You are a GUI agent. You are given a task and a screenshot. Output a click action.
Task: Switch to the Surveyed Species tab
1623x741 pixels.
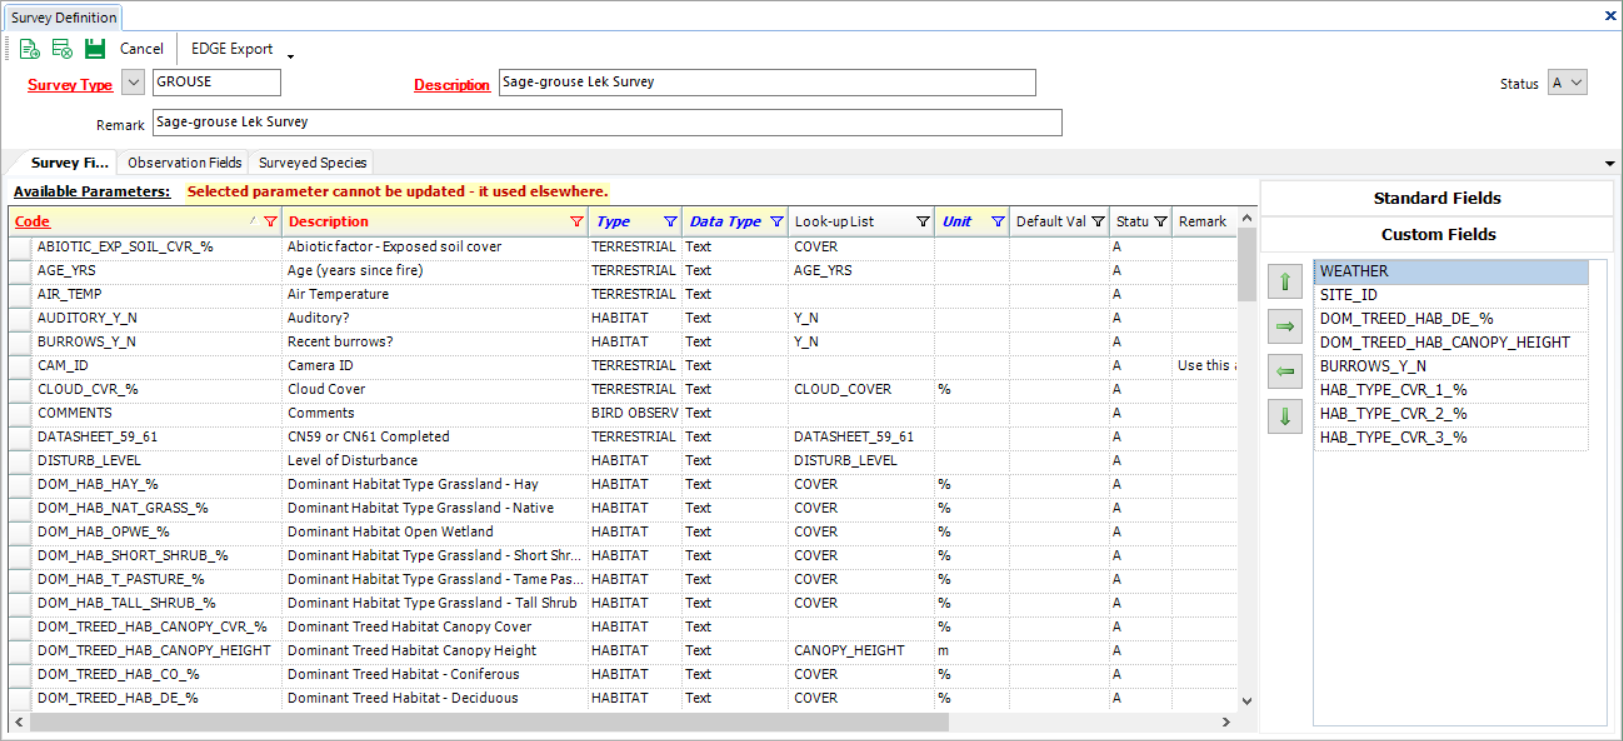click(313, 162)
